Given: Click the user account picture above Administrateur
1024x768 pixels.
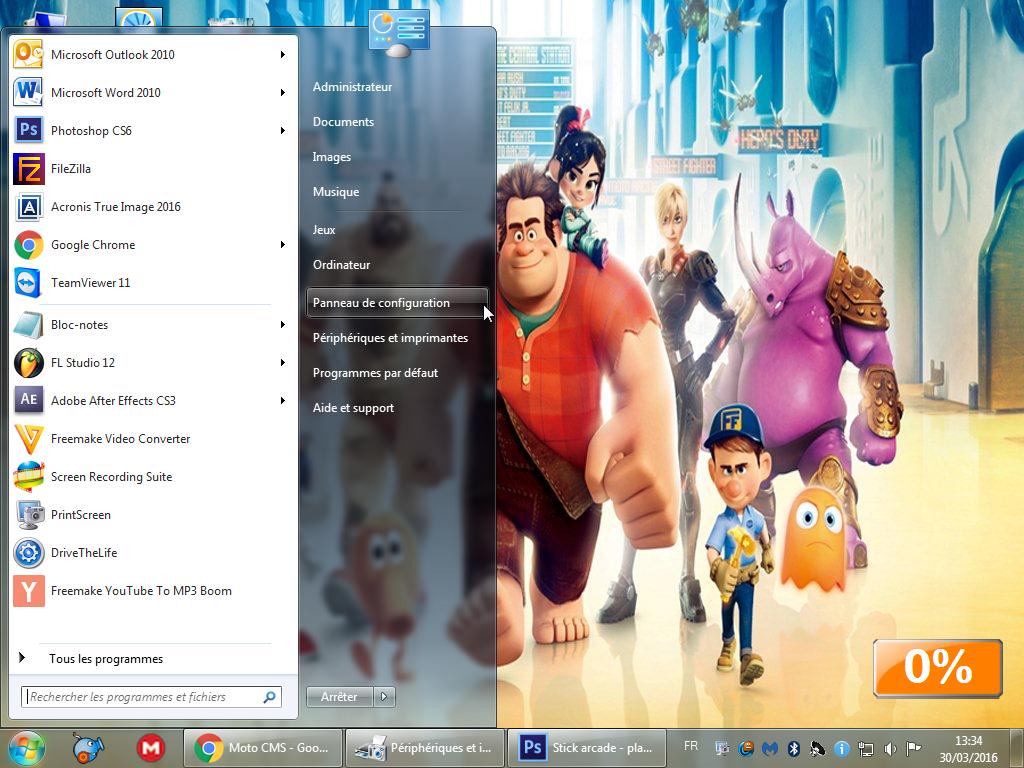Looking at the screenshot, I should click(x=398, y=31).
